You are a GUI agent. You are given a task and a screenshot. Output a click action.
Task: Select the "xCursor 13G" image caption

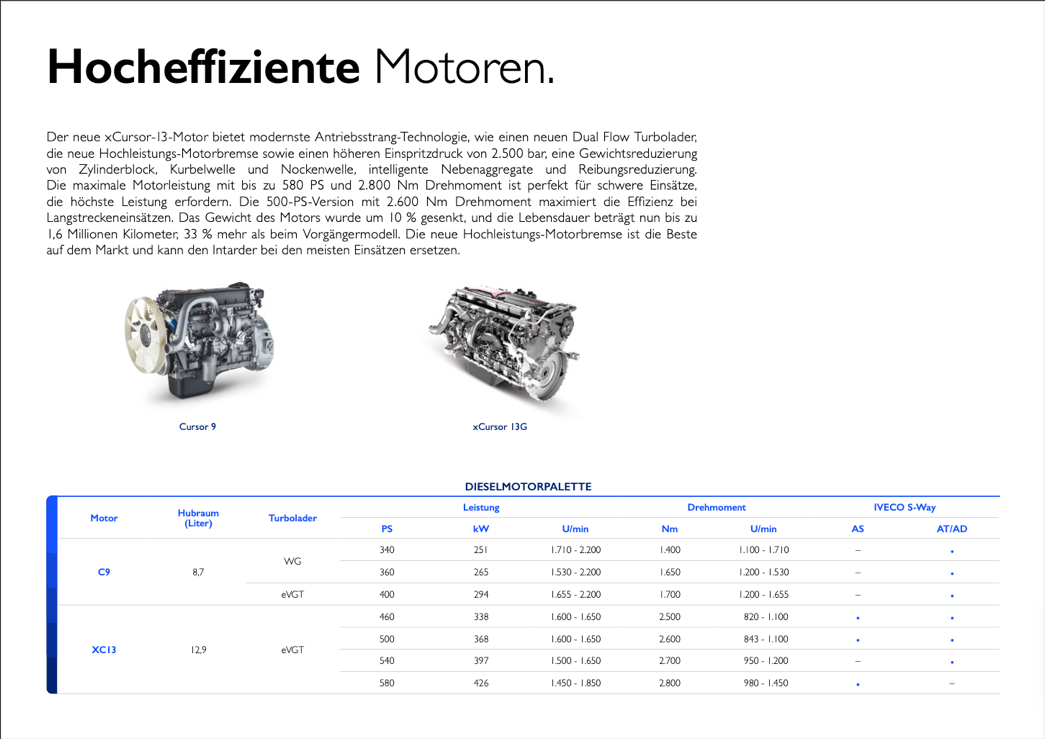[499, 427]
